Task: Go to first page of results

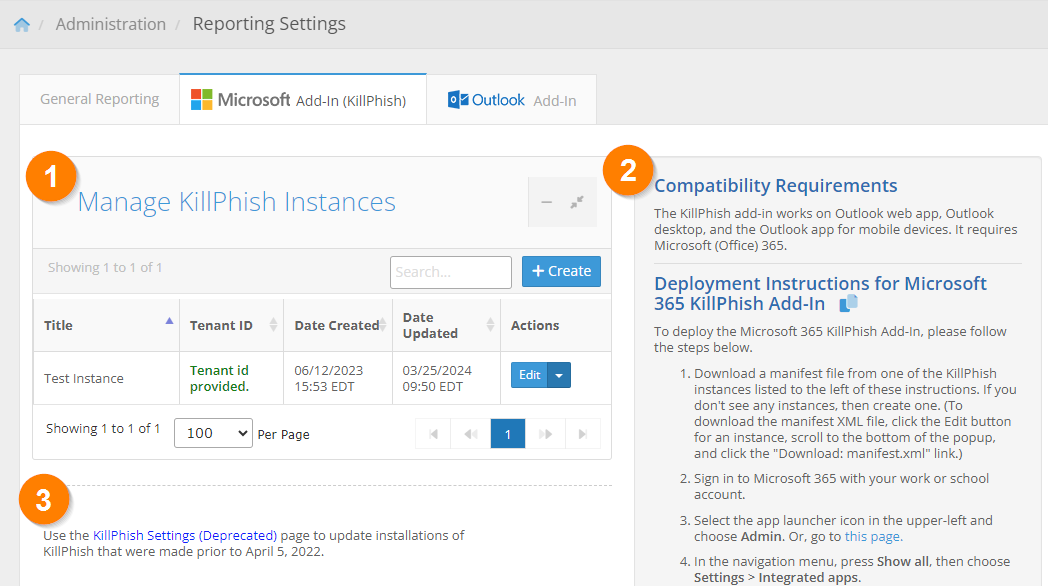Action: pyautogui.click(x=433, y=434)
